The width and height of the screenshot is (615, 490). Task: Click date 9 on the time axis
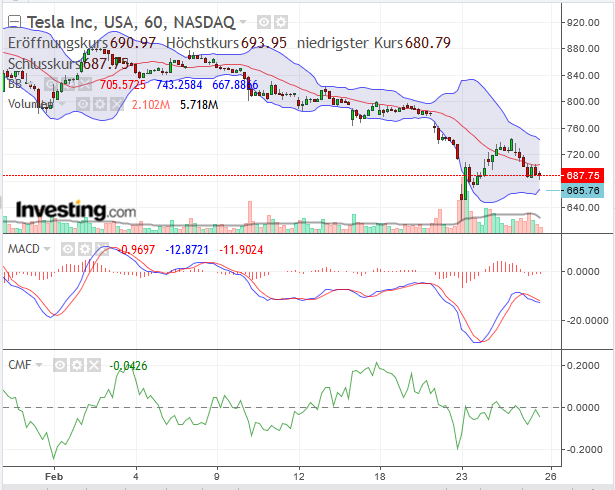click(x=217, y=477)
